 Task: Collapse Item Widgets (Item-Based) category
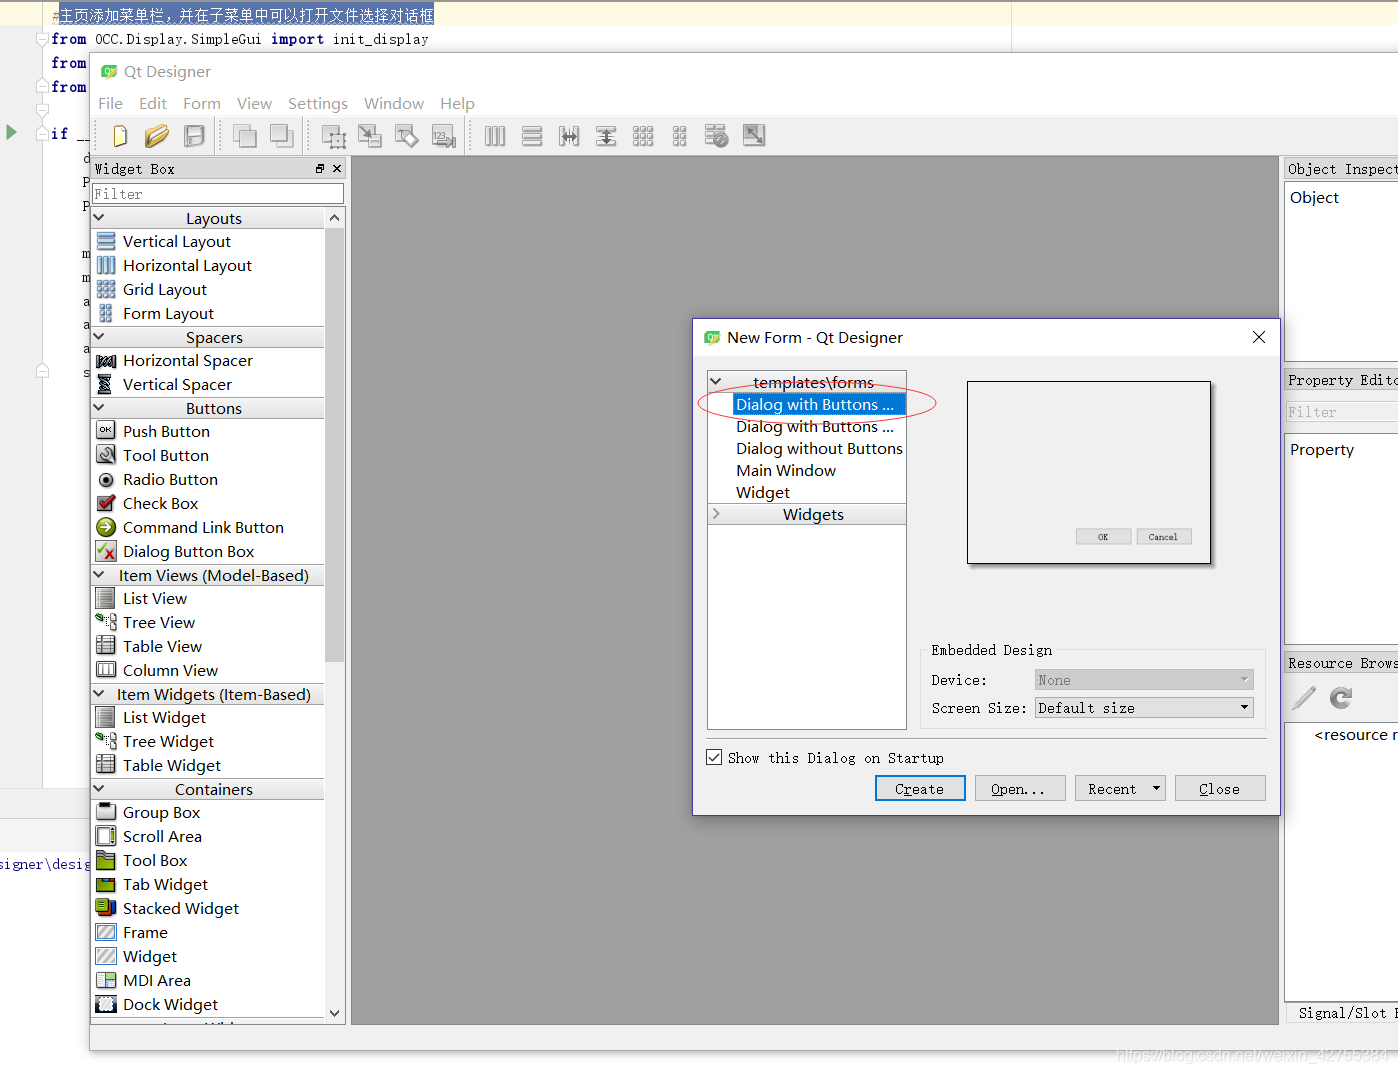[99, 693]
